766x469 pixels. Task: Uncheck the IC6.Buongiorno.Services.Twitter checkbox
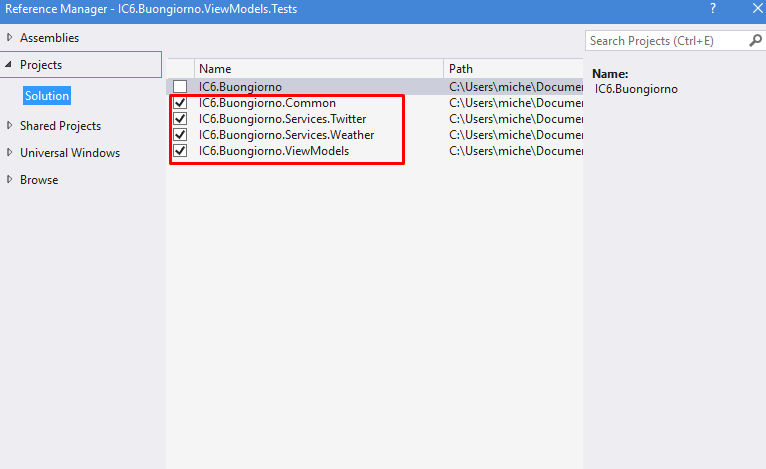[180, 119]
